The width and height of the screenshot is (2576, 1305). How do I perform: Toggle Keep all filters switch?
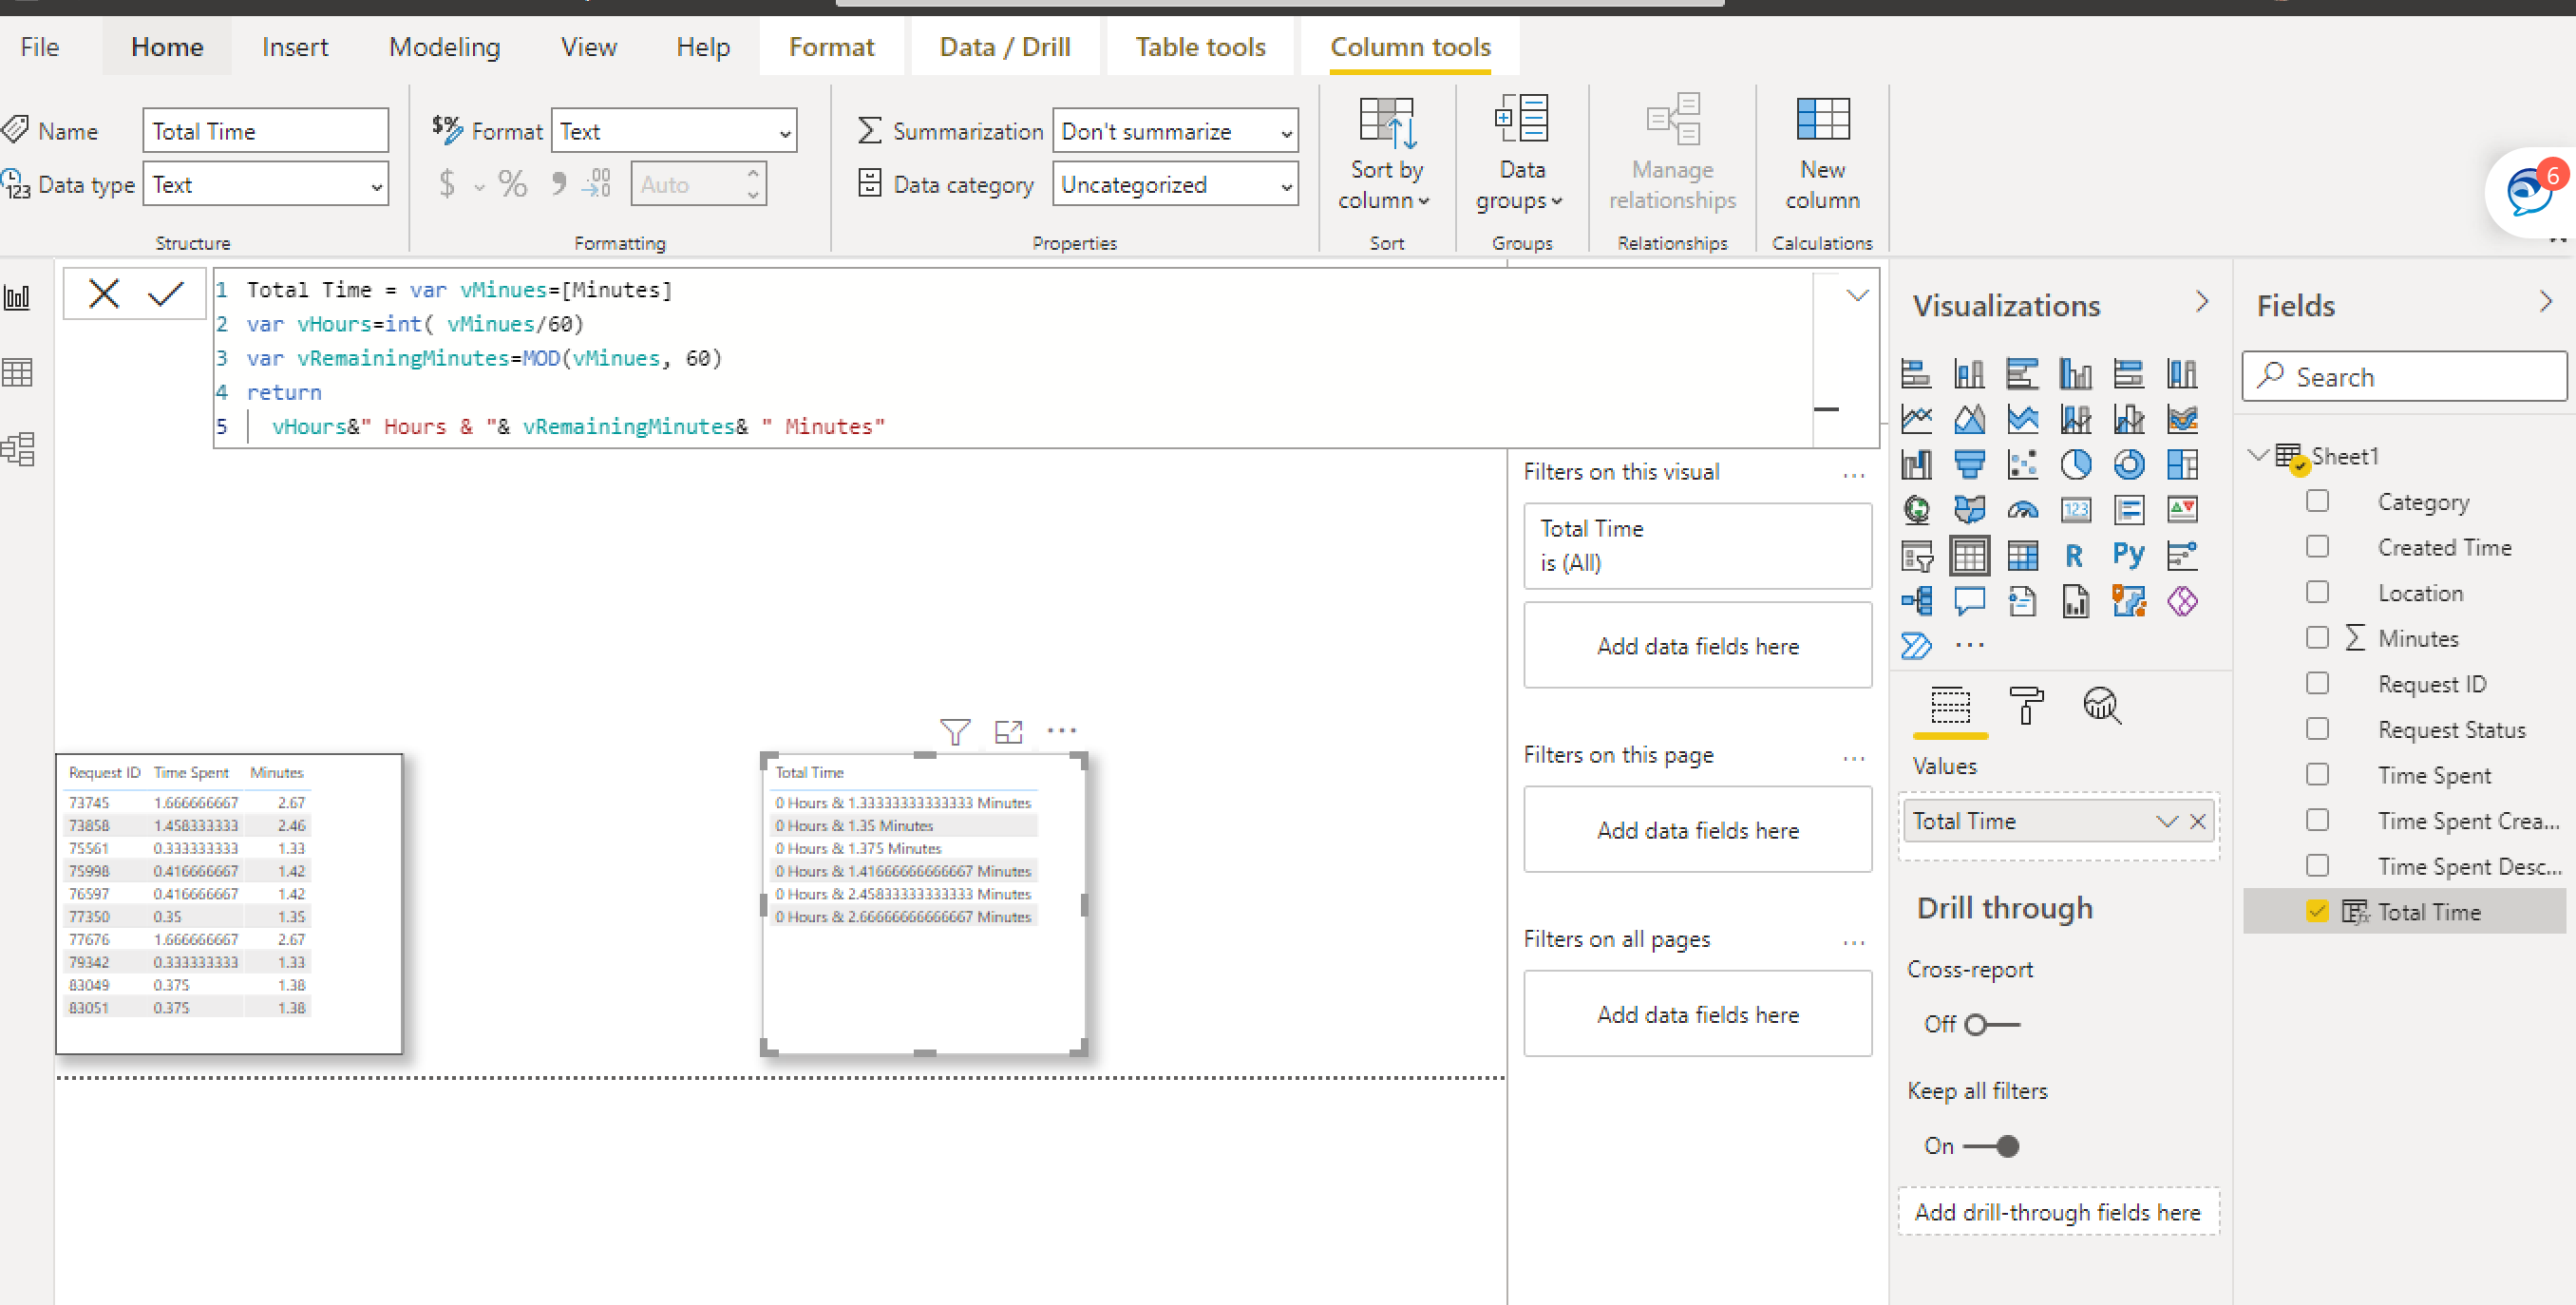1992,1147
